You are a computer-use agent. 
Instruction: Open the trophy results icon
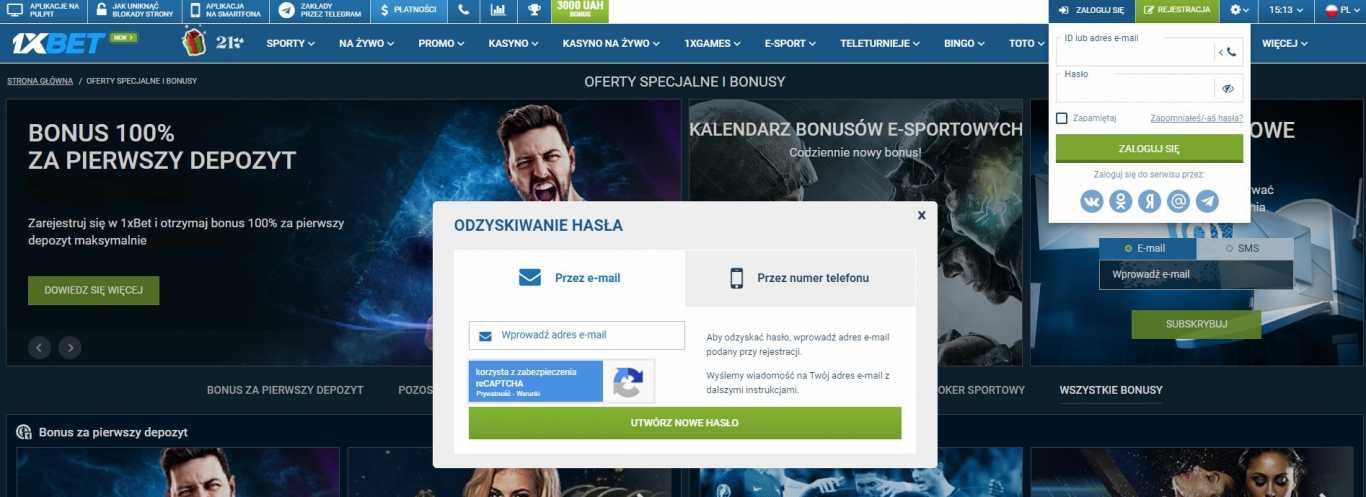point(534,10)
